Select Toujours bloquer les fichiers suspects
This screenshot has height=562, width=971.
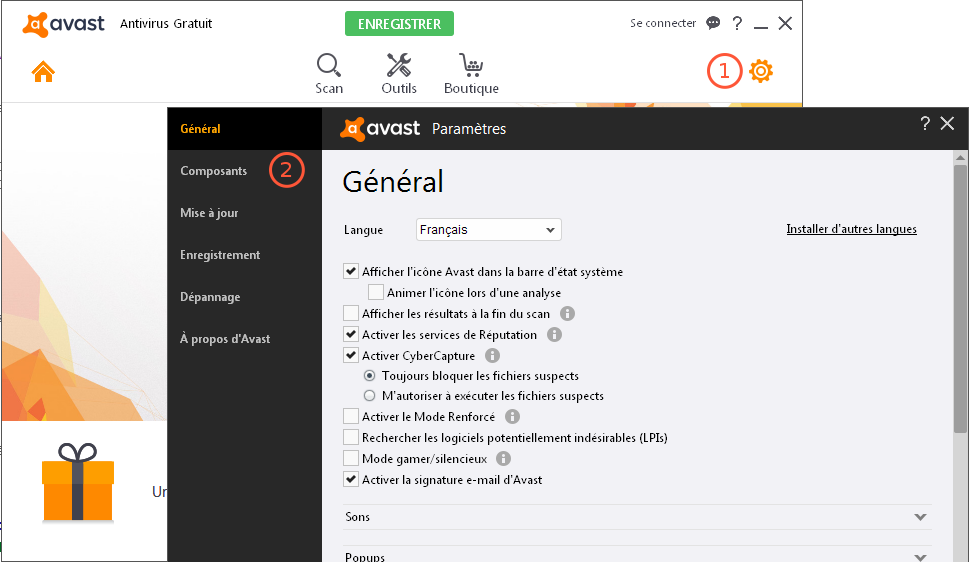coord(370,376)
